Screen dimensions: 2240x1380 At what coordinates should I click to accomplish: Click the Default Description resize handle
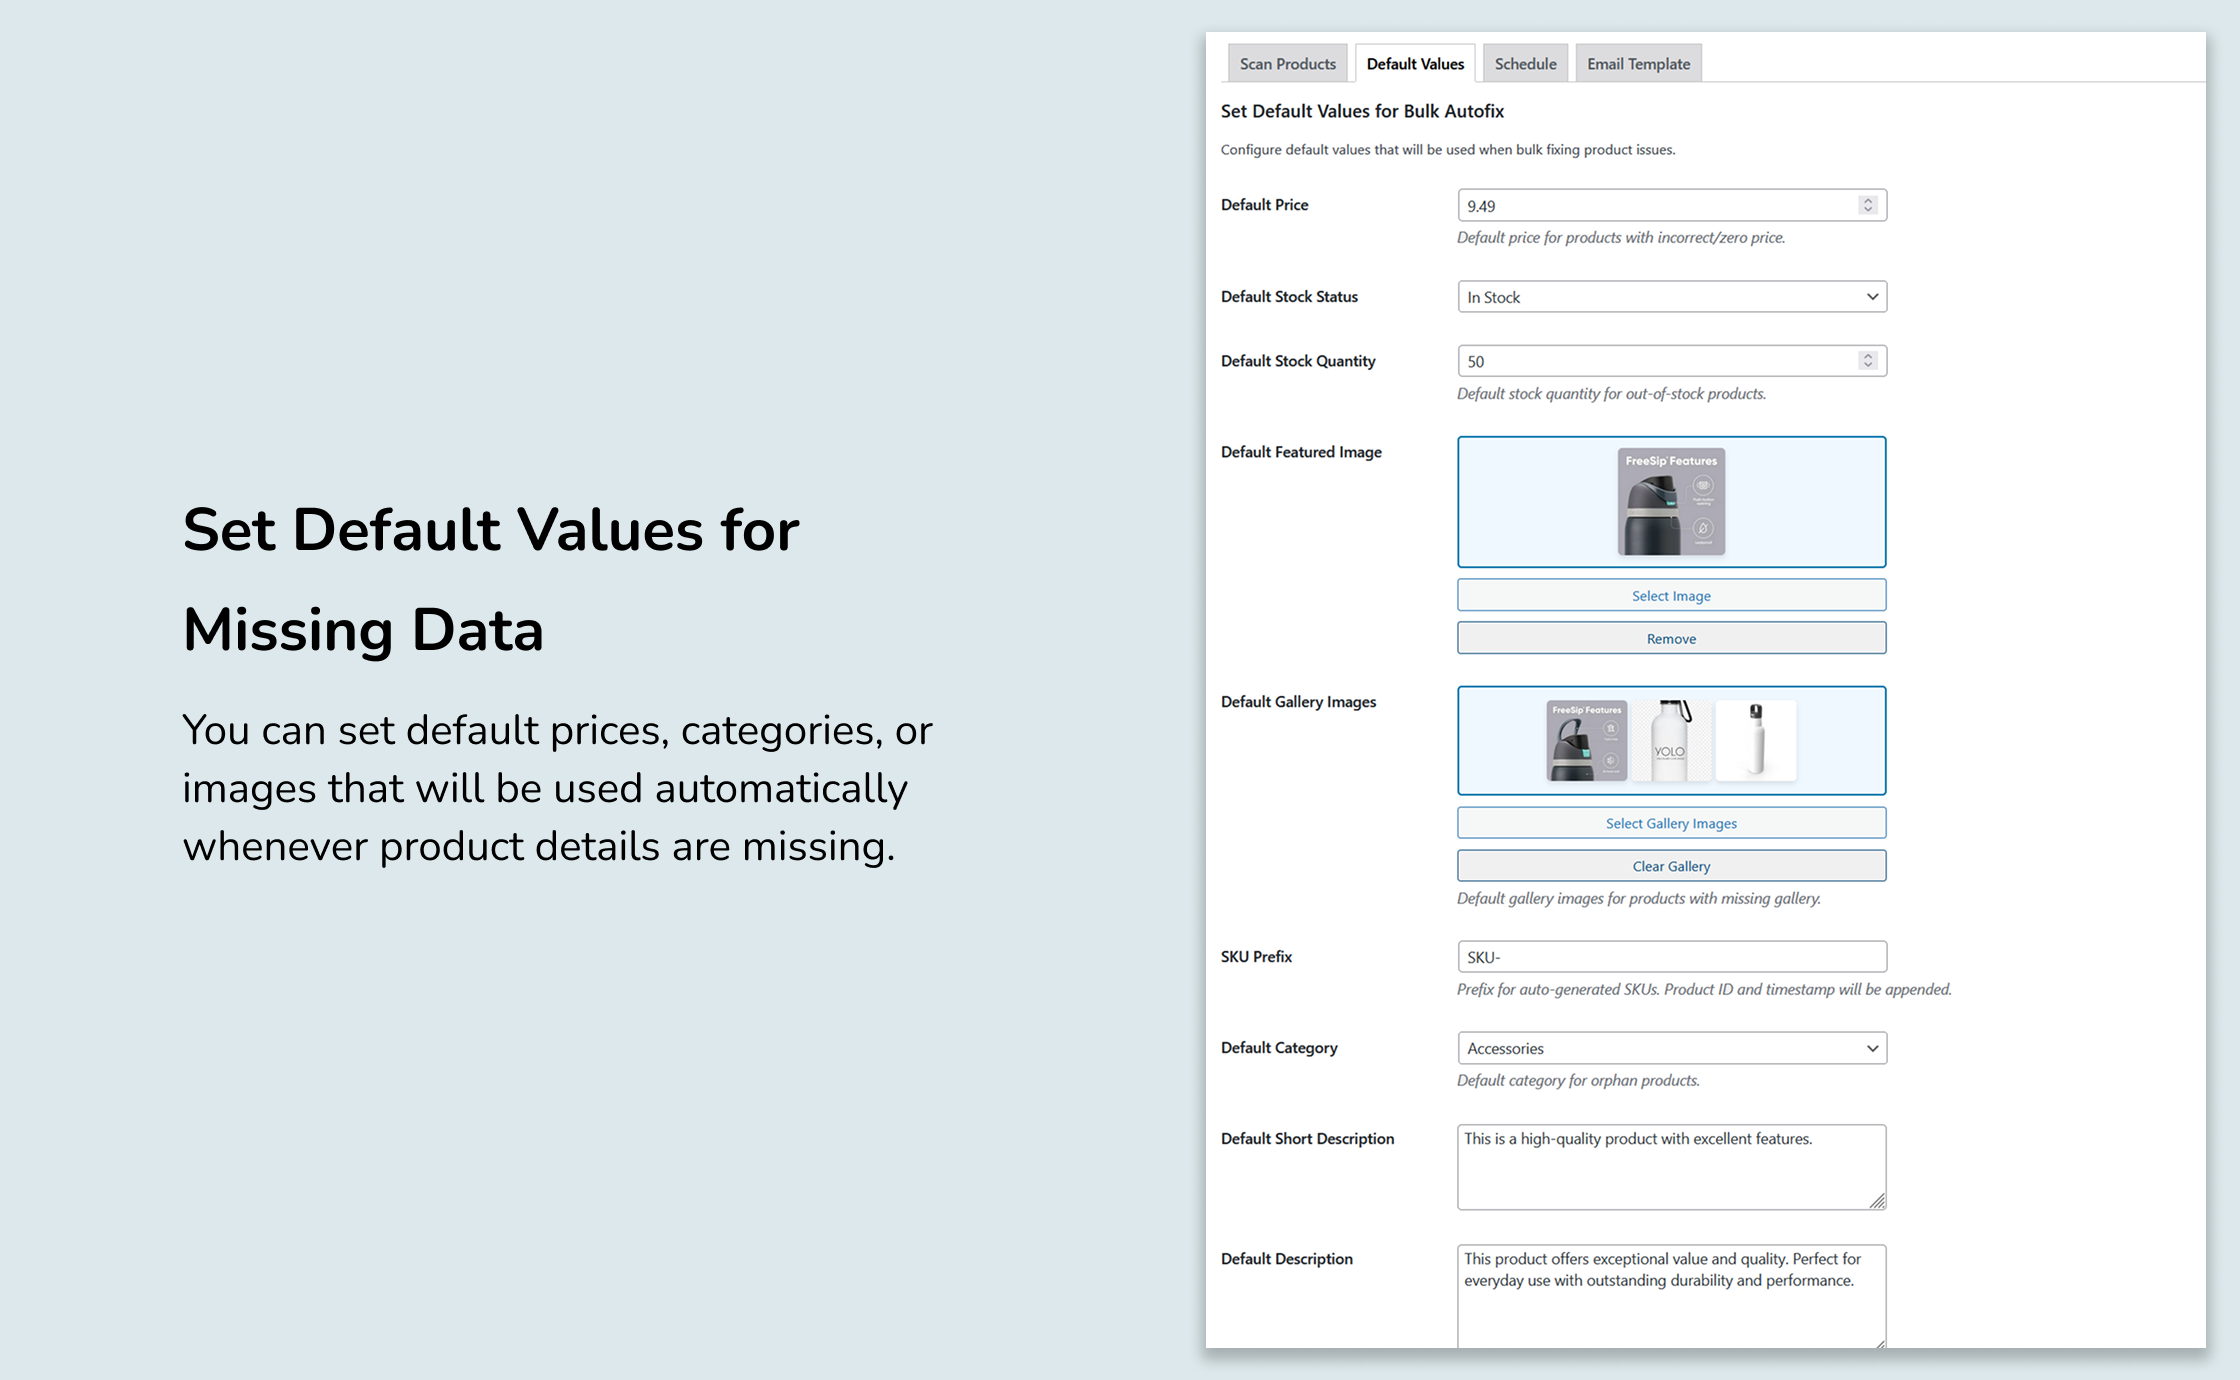click(1879, 1343)
